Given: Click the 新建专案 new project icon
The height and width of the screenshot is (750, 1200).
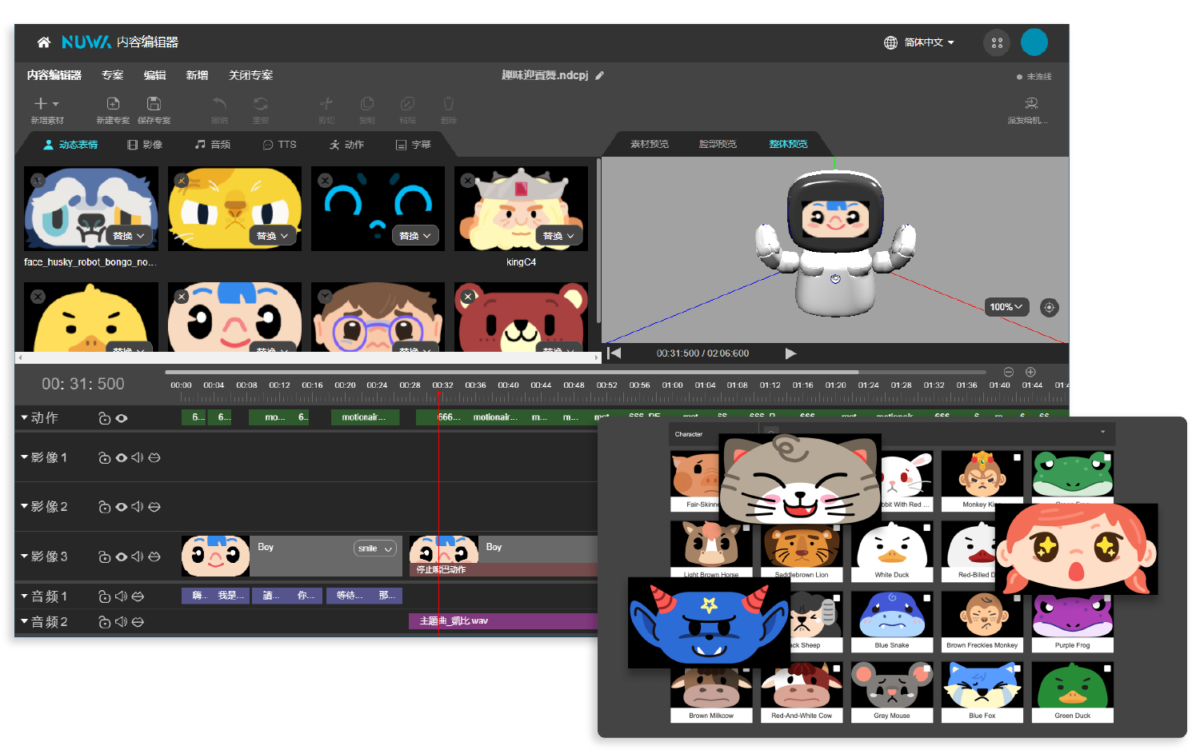Looking at the screenshot, I should pyautogui.click(x=113, y=104).
